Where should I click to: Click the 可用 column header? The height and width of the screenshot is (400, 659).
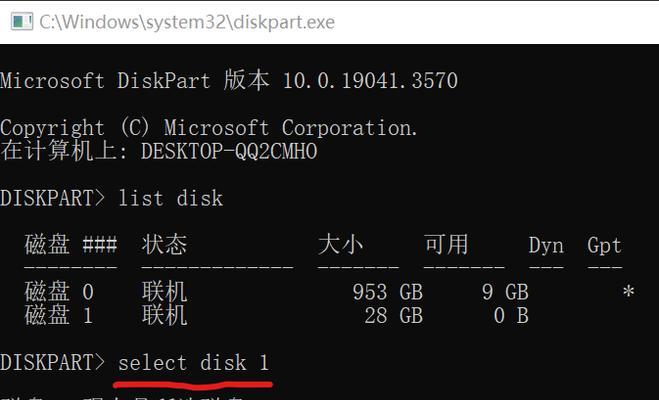pos(446,245)
